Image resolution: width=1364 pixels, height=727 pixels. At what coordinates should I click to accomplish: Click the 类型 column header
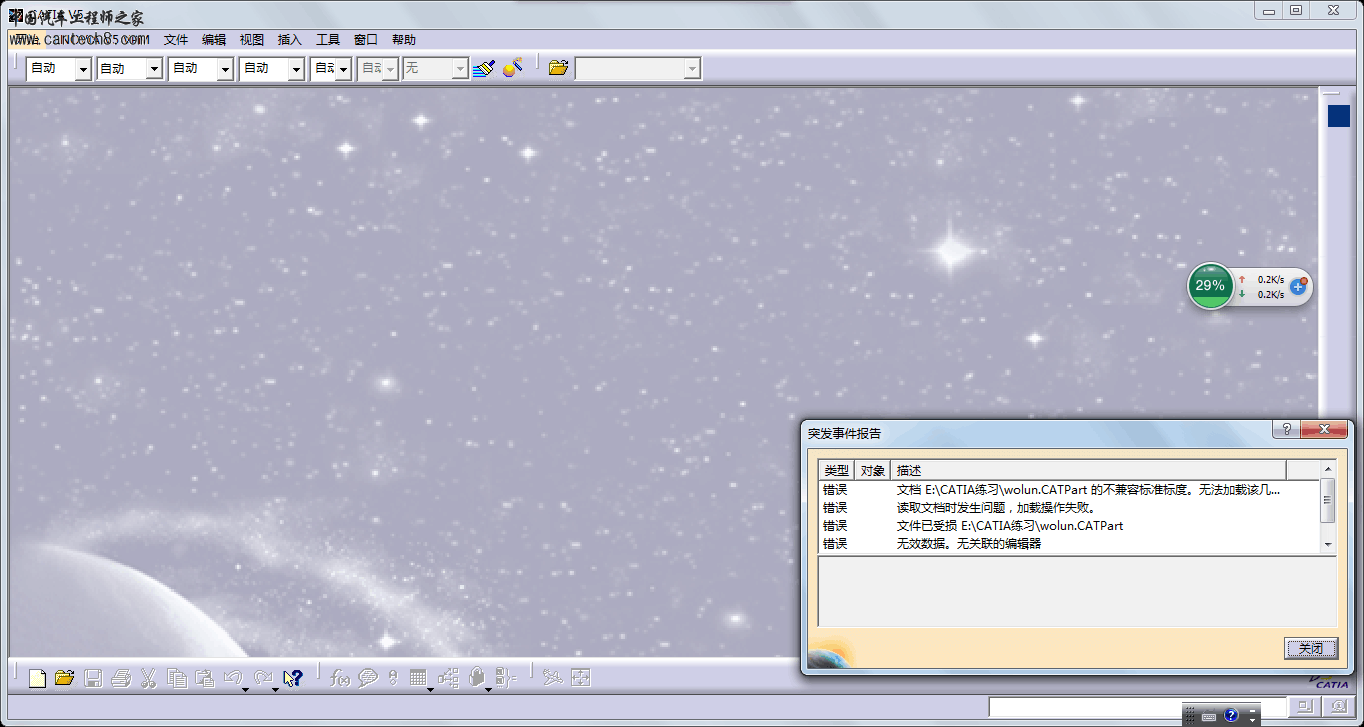pos(837,470)
